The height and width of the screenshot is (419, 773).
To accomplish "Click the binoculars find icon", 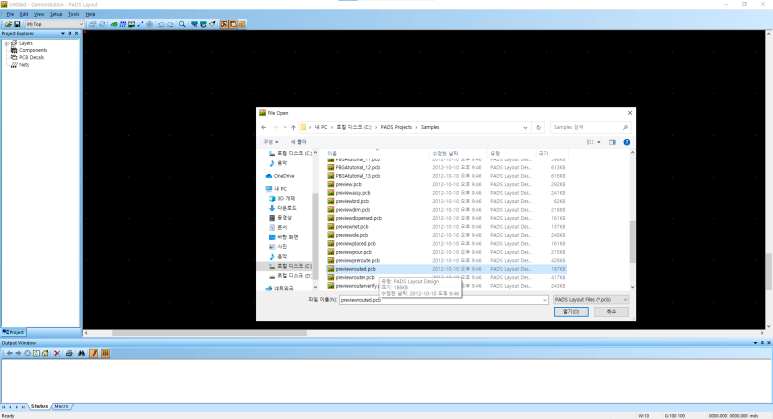I will [81, 353].
